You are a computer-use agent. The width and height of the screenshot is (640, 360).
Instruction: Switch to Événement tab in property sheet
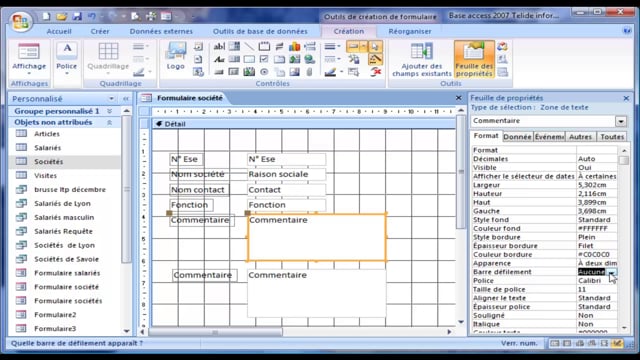click(549, 137)
